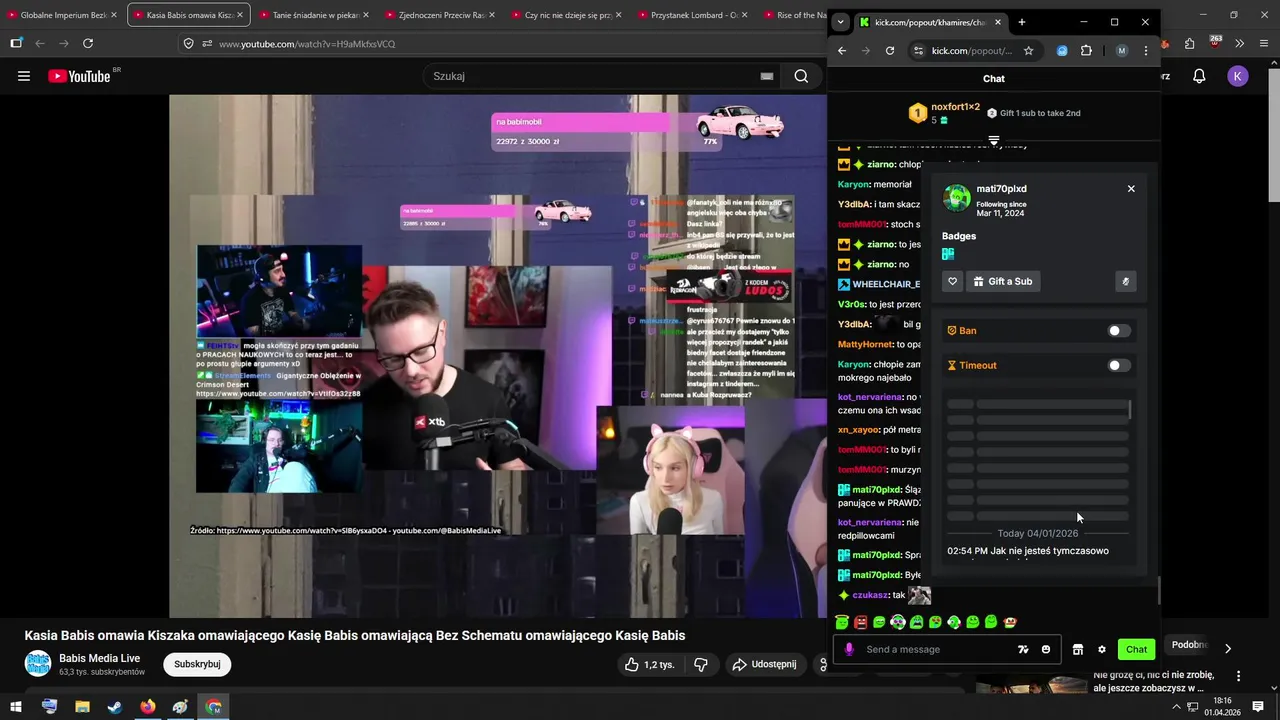Screen dimensions: 1280x720
Task: Open a new tab in Kick Chrome window
Action: (x=1021, y=22)
